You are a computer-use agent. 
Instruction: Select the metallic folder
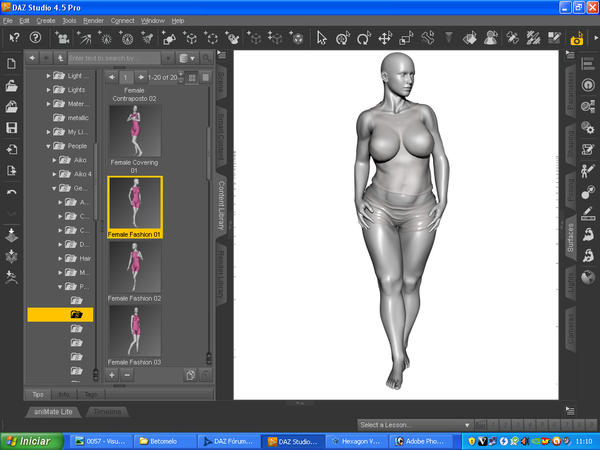(71, 118)
